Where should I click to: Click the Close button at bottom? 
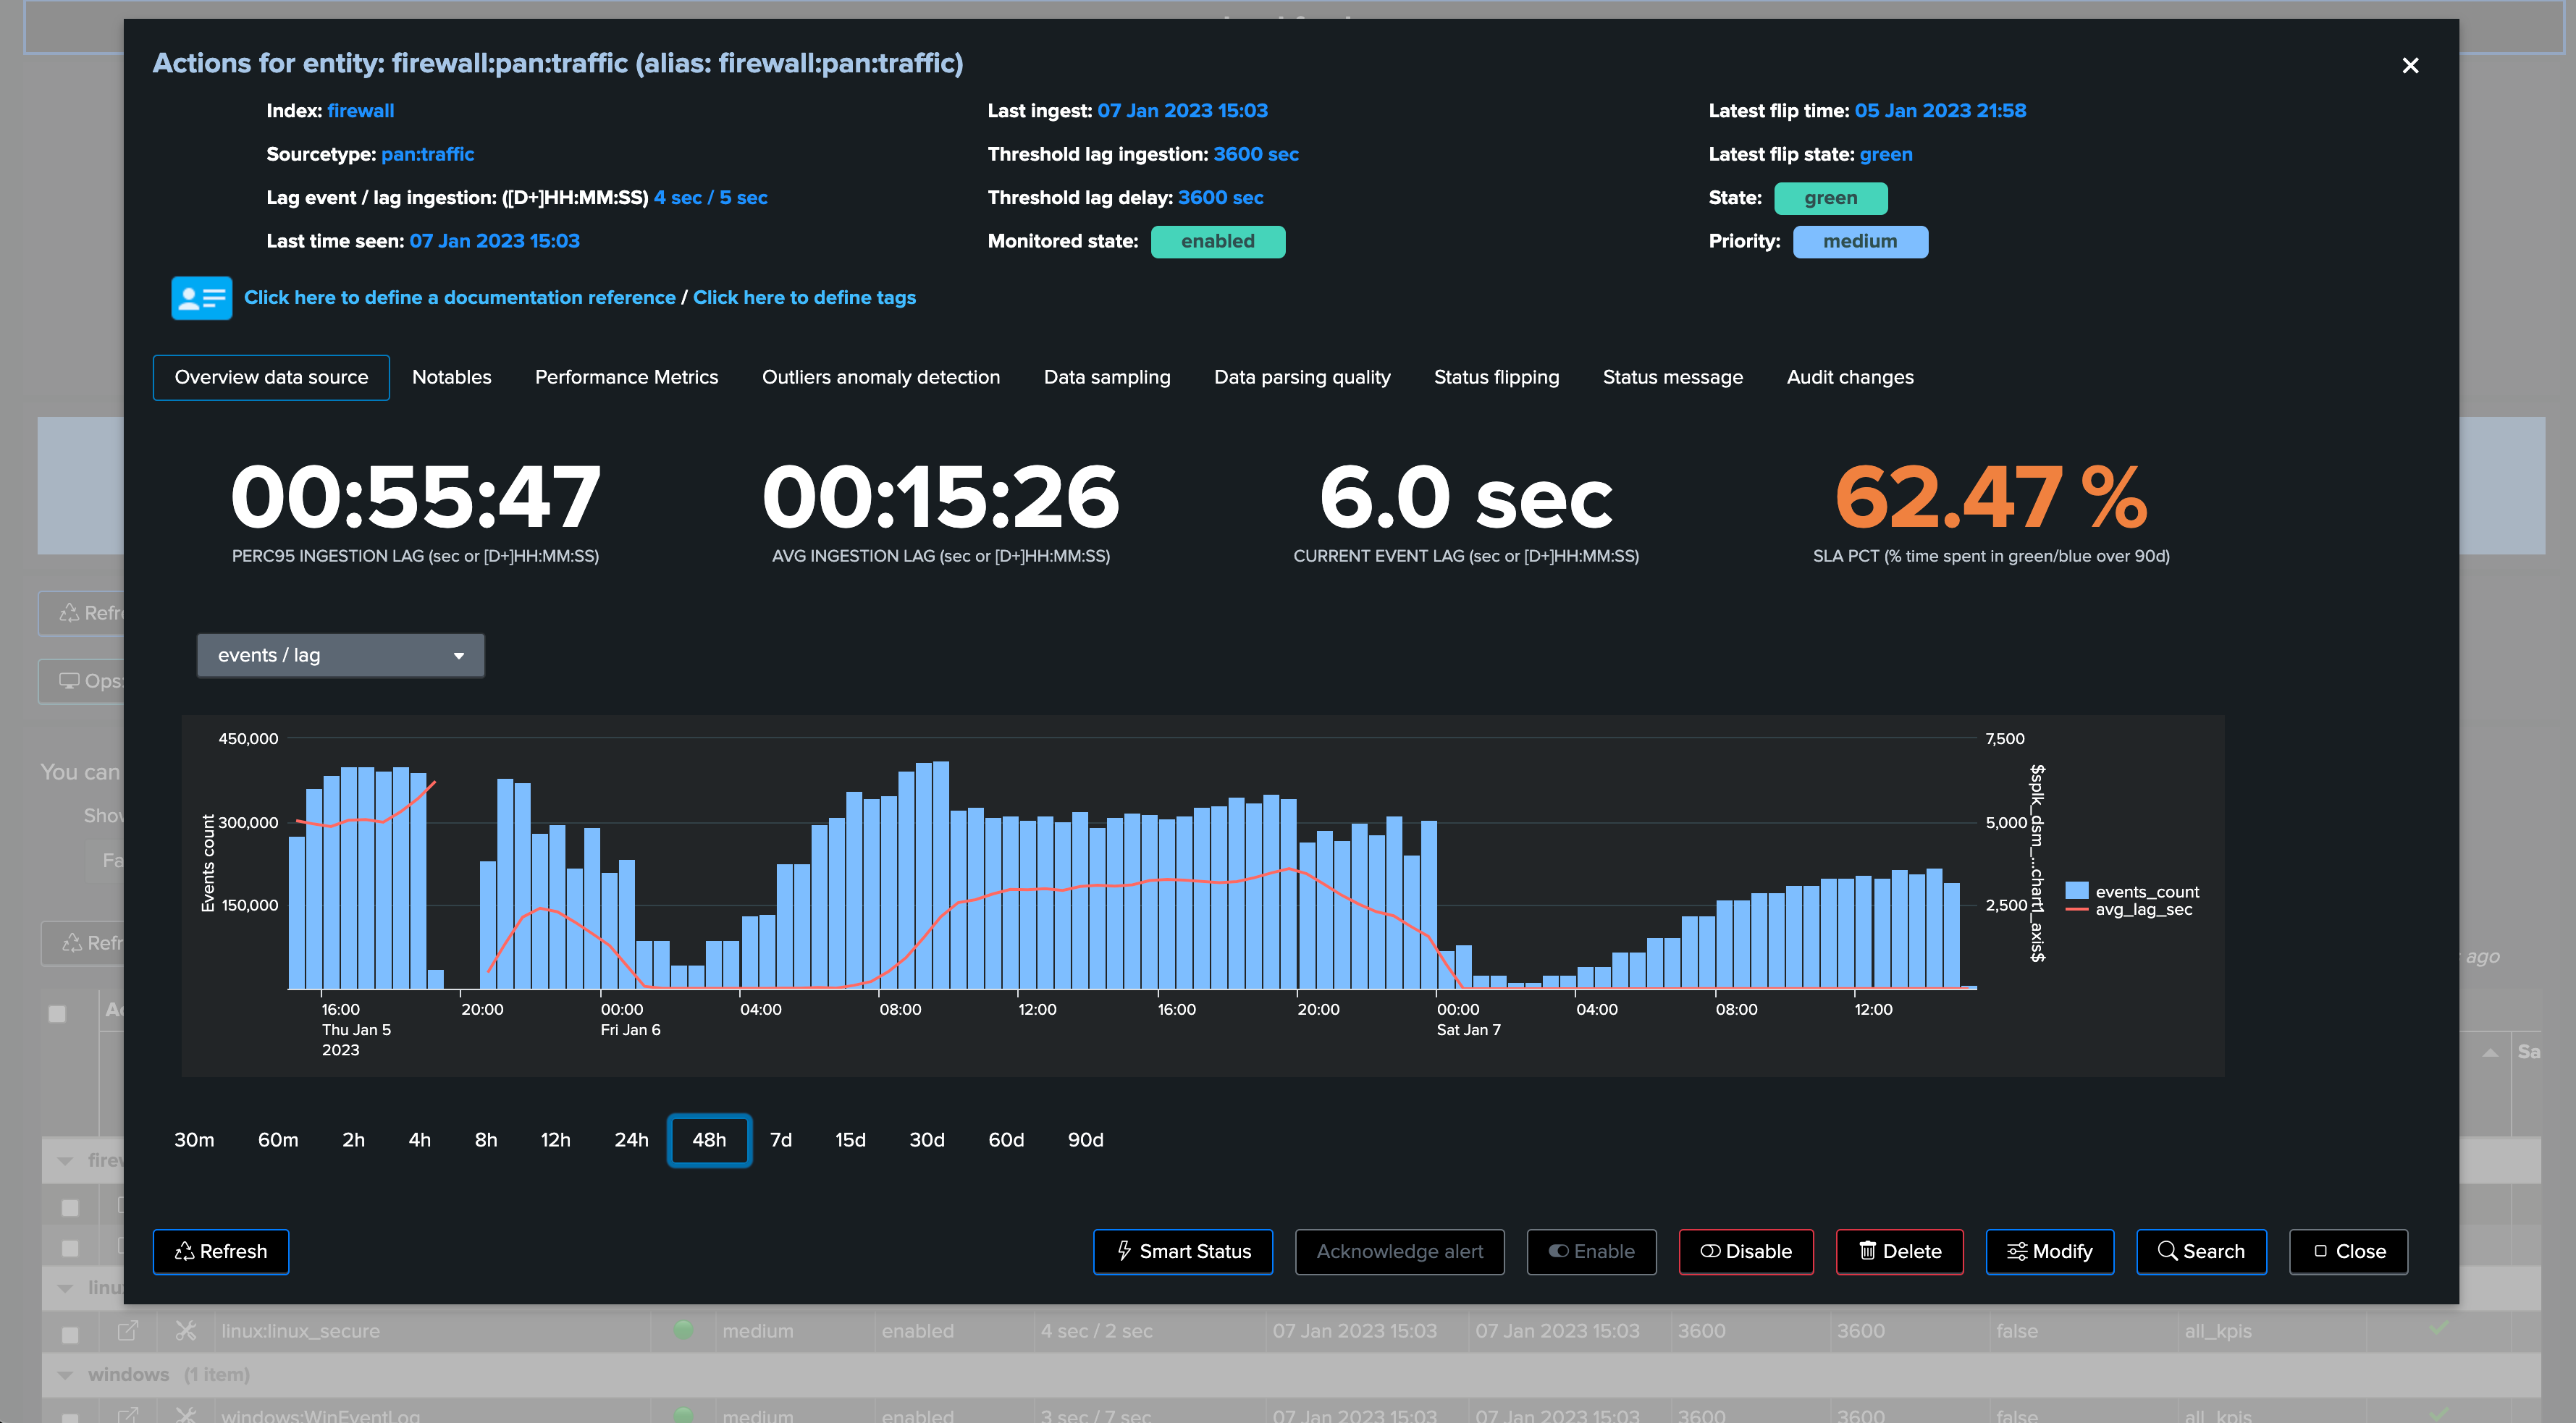pos(2348,1252)
